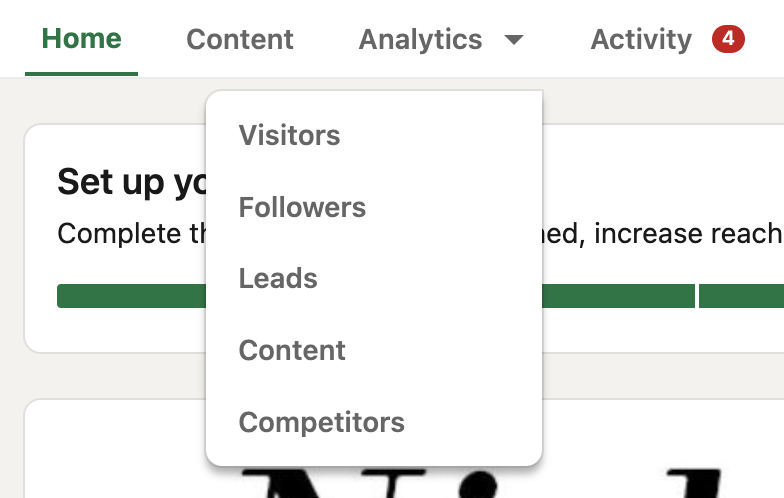Click the white divider in progress bar

(697, 296)
